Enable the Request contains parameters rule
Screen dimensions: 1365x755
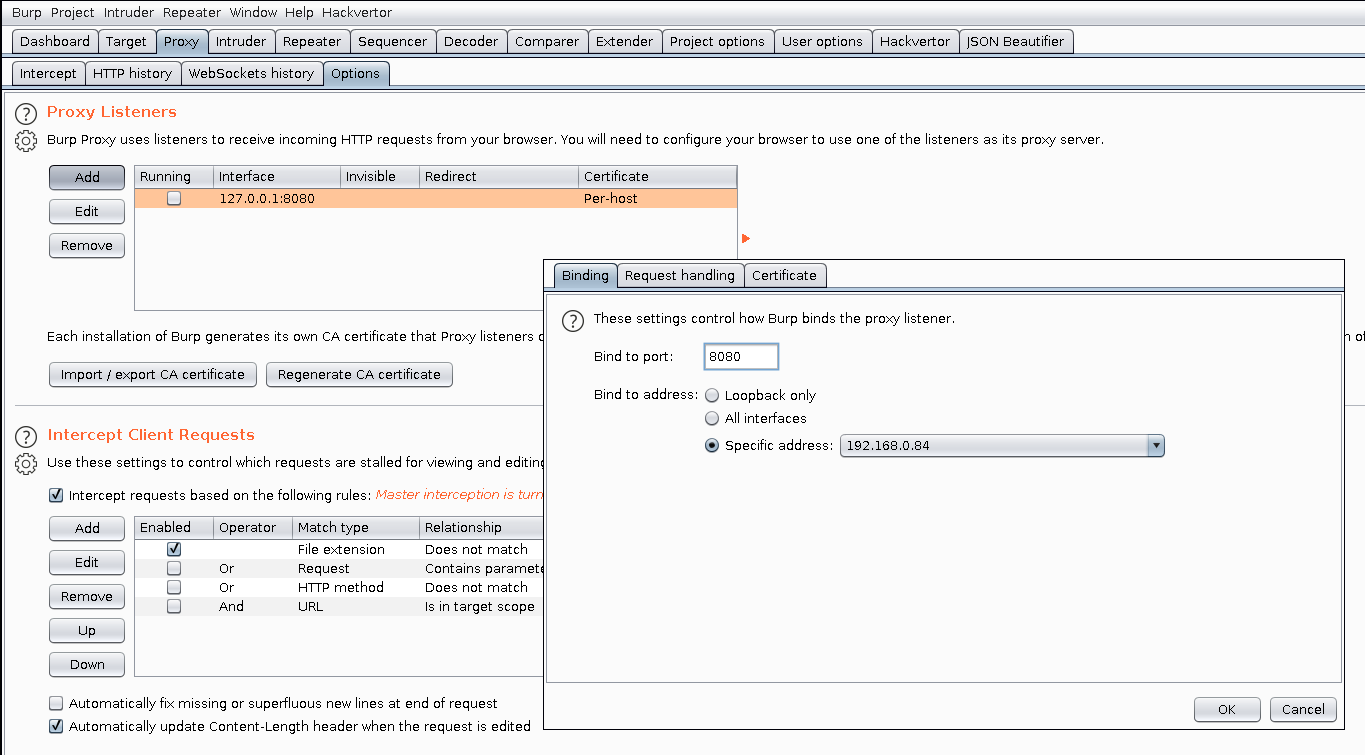(x=174, y=568)
